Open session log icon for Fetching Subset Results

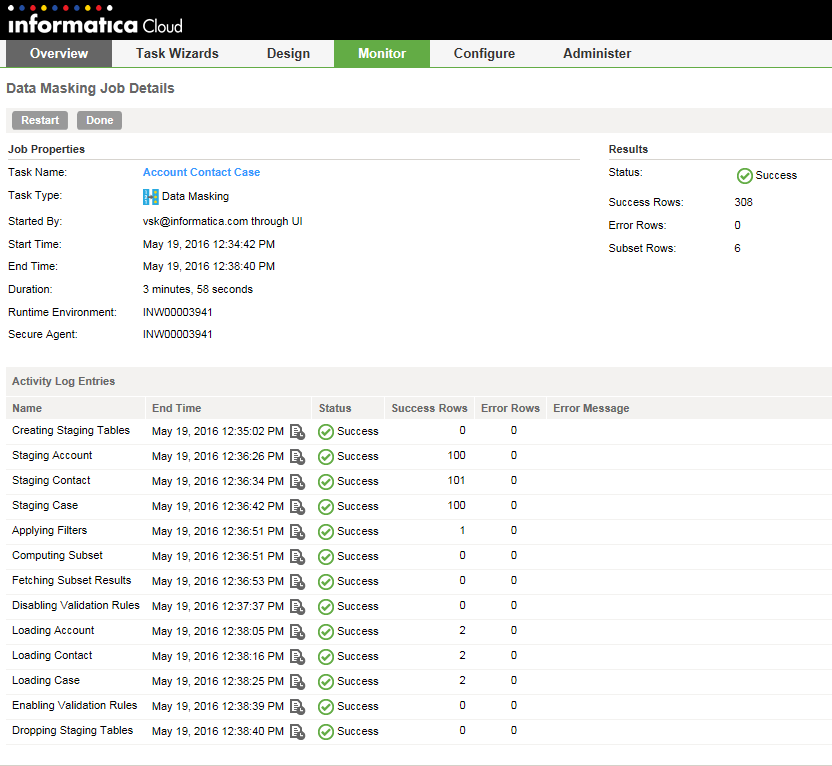(297, 581)
